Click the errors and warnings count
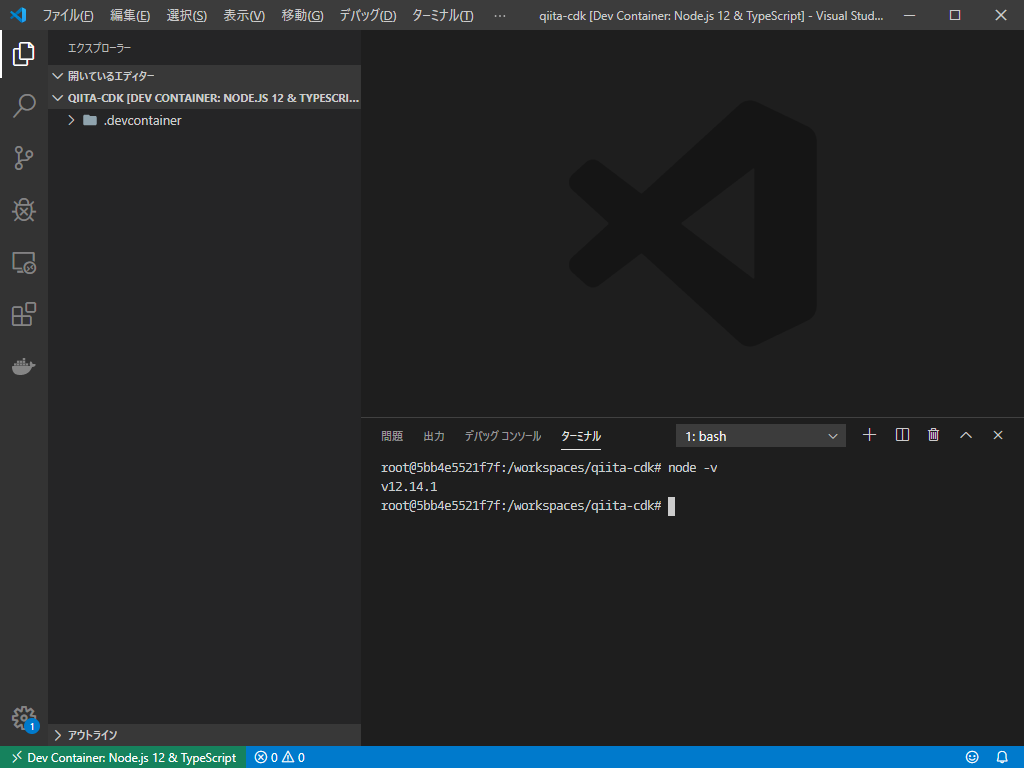The image size is (1024, 768). 280,758
